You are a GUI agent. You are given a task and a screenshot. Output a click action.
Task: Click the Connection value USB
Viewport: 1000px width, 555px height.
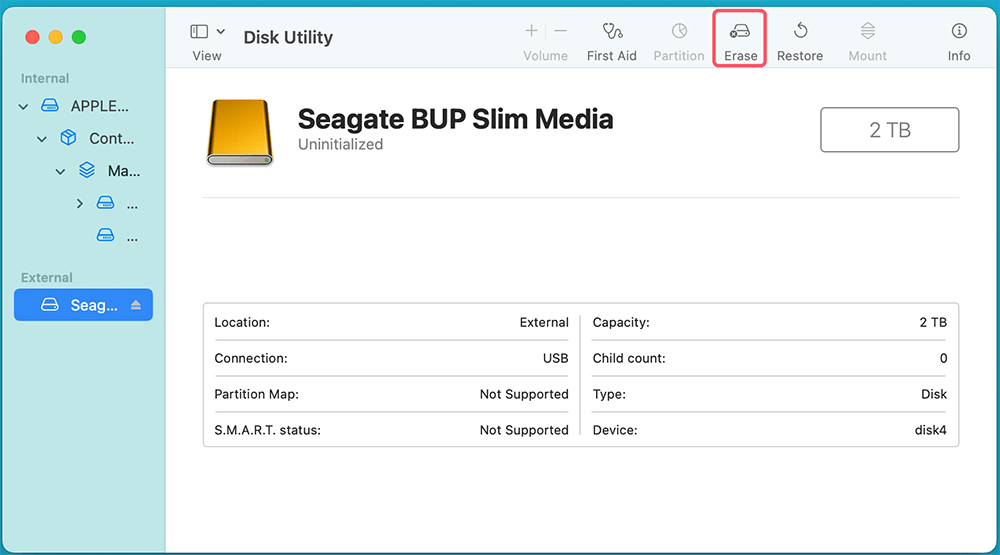555,358
